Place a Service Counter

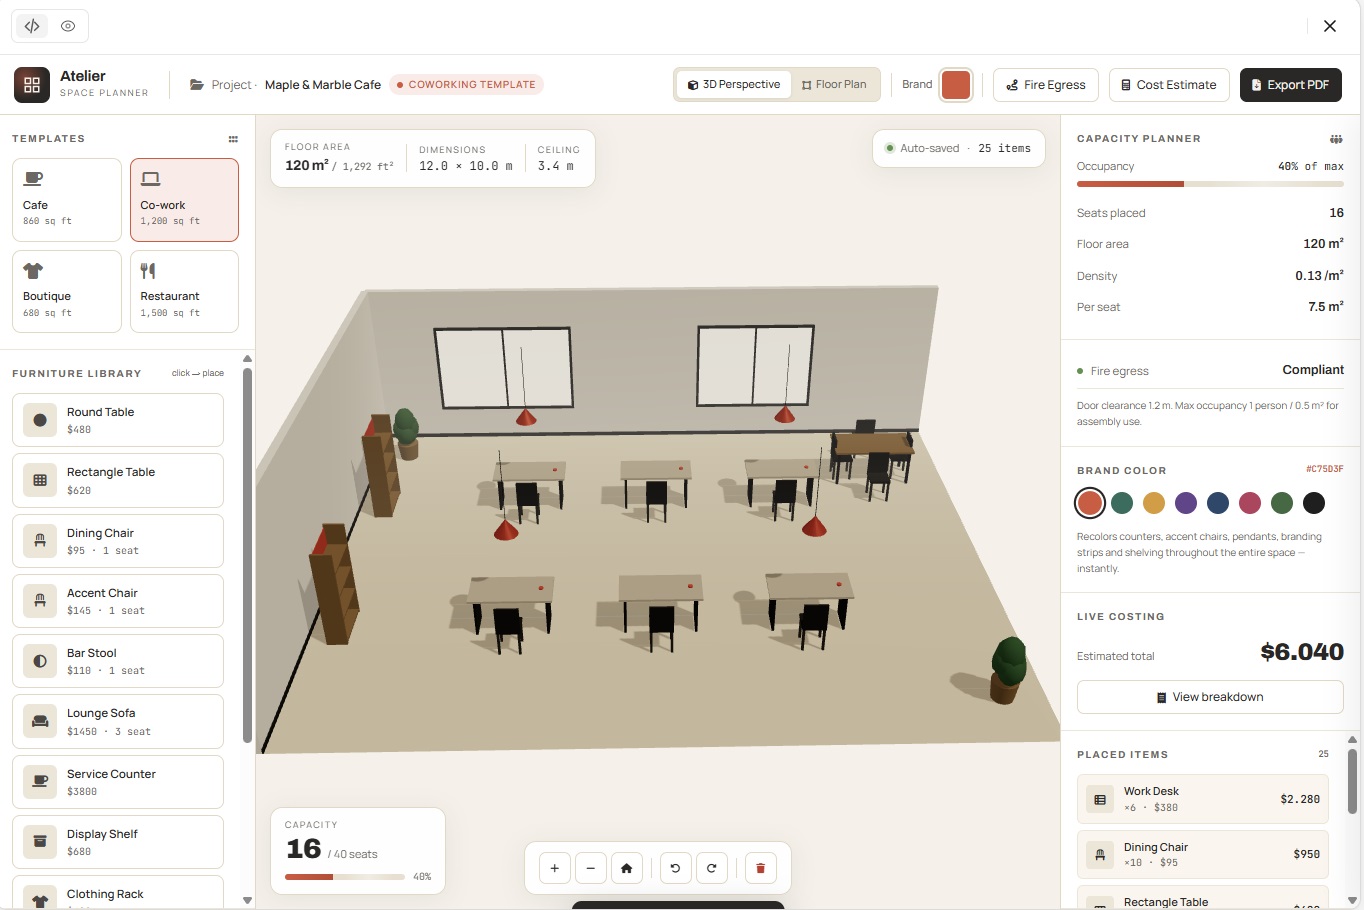click(x=118, y=782)
